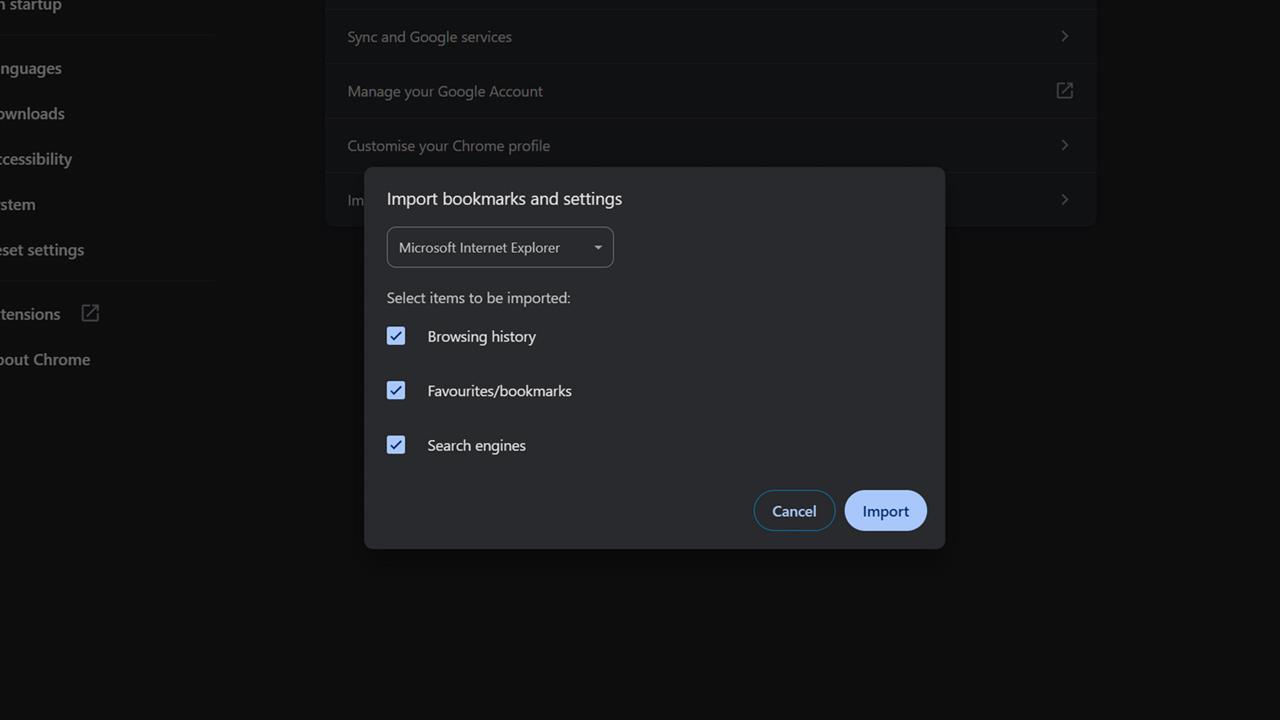This screenshot has height=720, width=1280.
Task: Uncheck the Browsing history checkbox
Action: click(396, 336)
